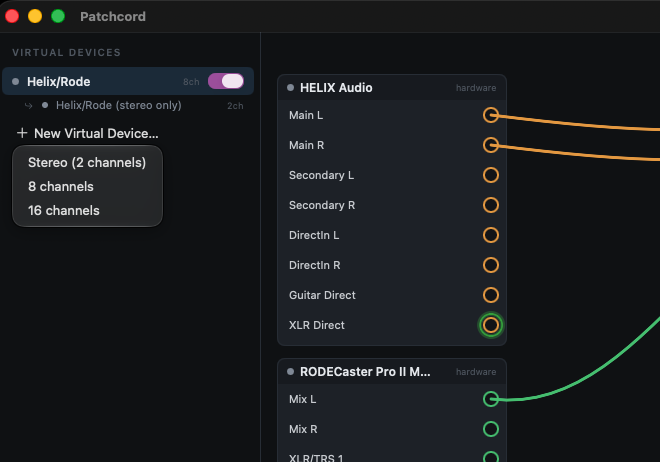The image size is (660, 462).
Task: Click New Virtual Device button
Action: point(88,133)
